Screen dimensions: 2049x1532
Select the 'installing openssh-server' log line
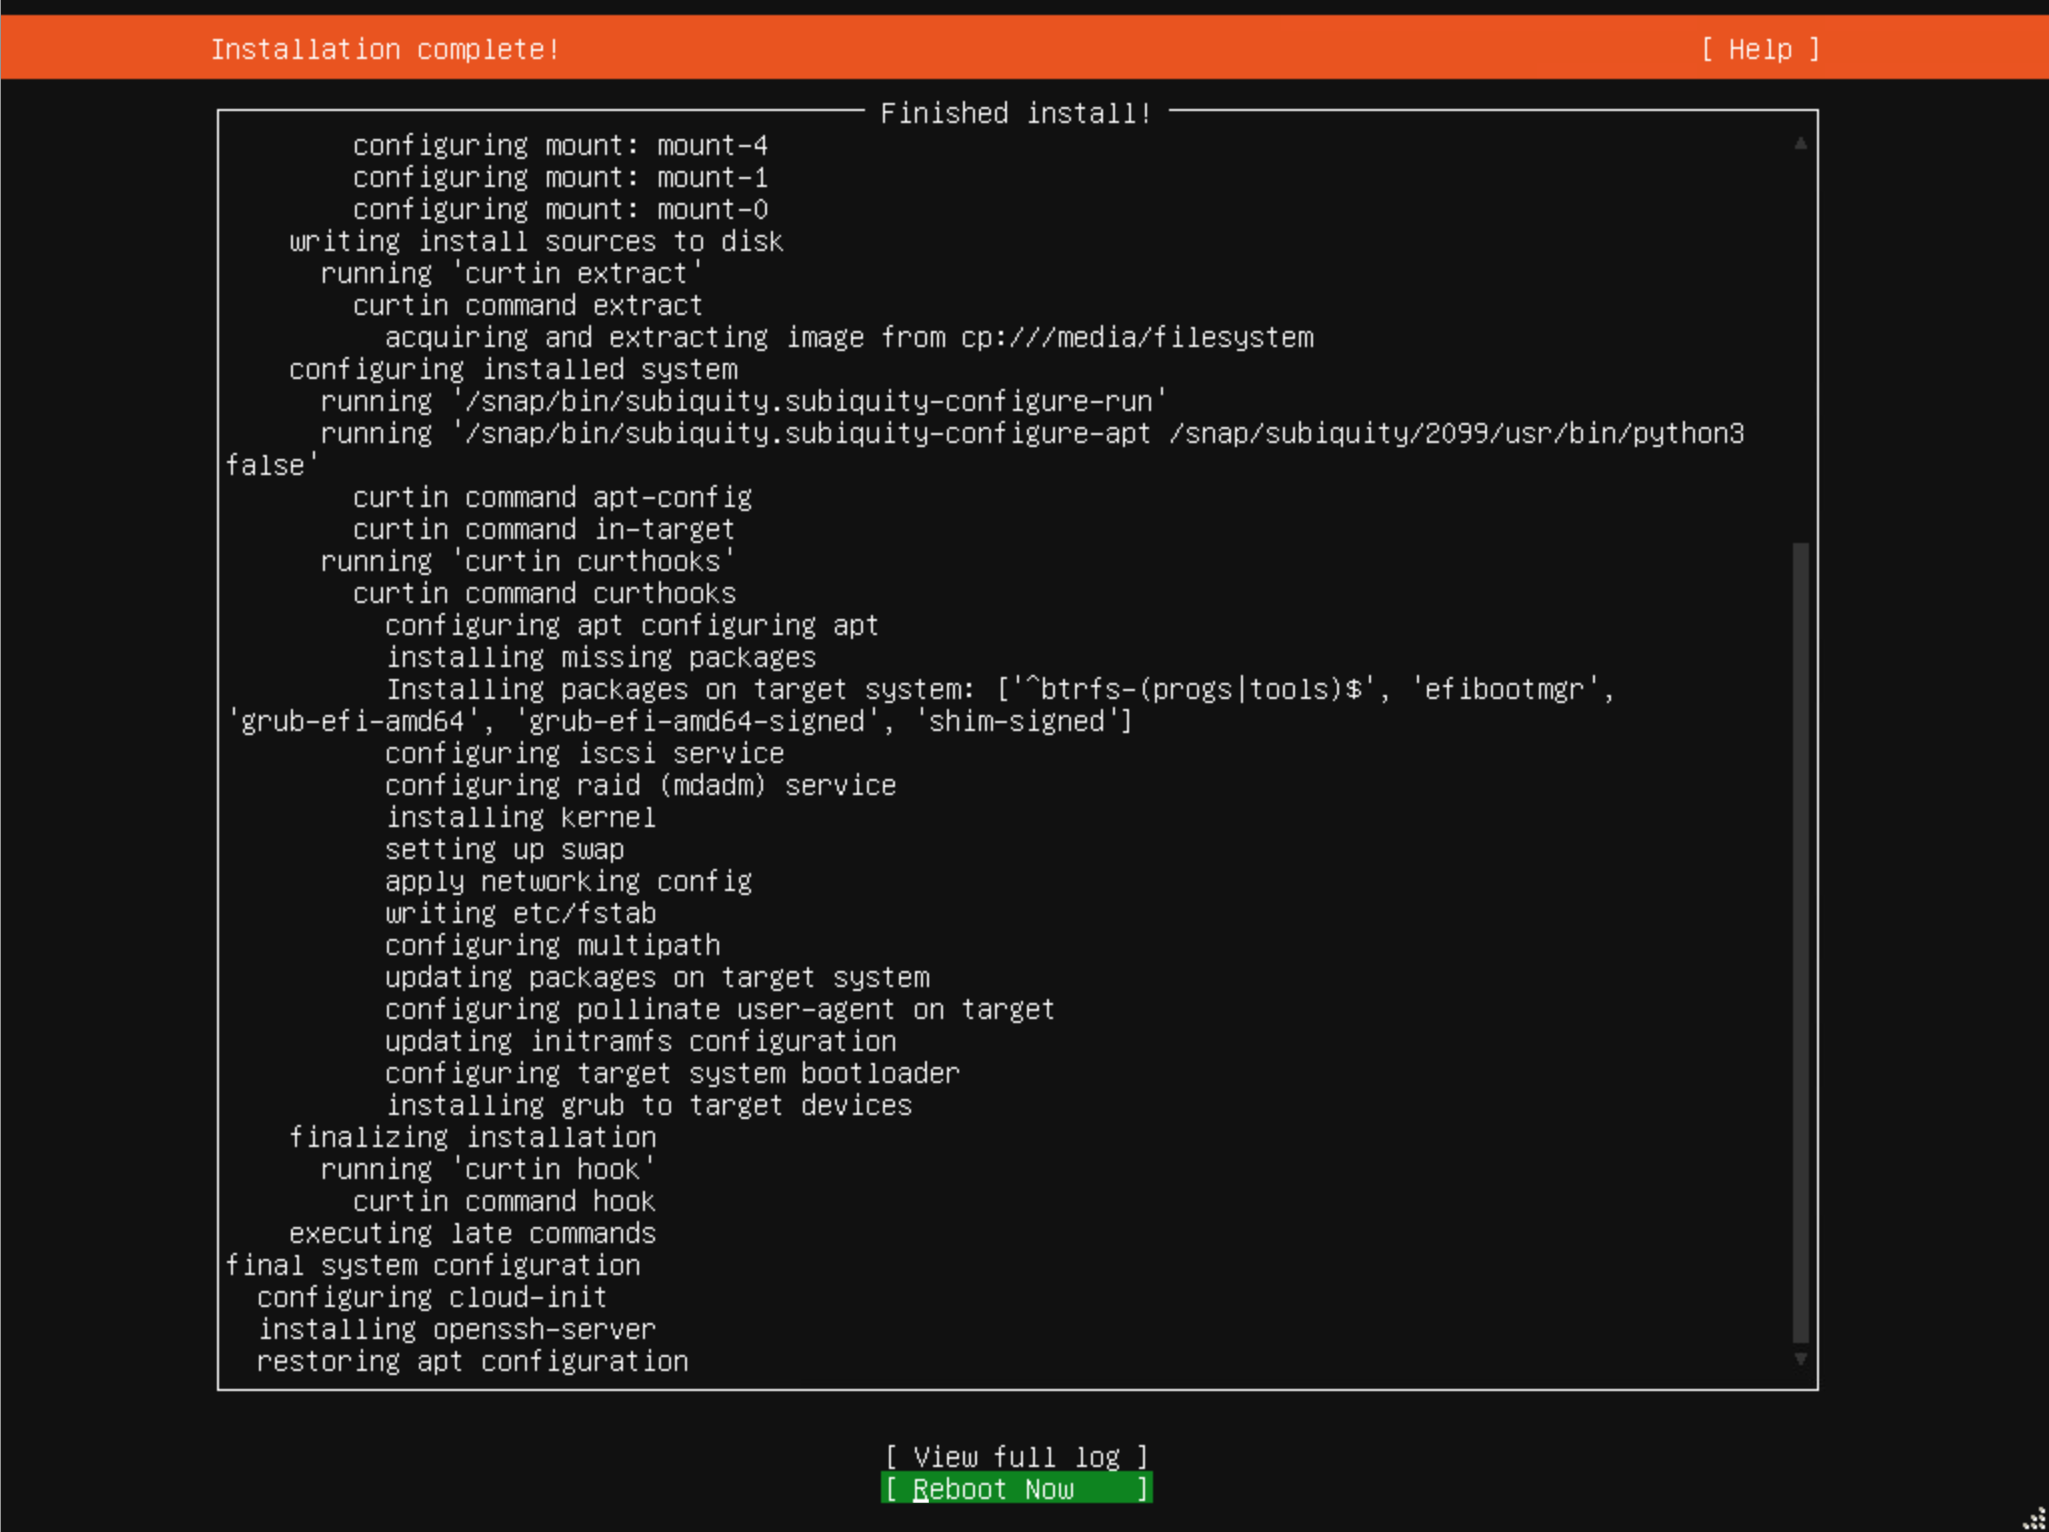point(456,1329)
